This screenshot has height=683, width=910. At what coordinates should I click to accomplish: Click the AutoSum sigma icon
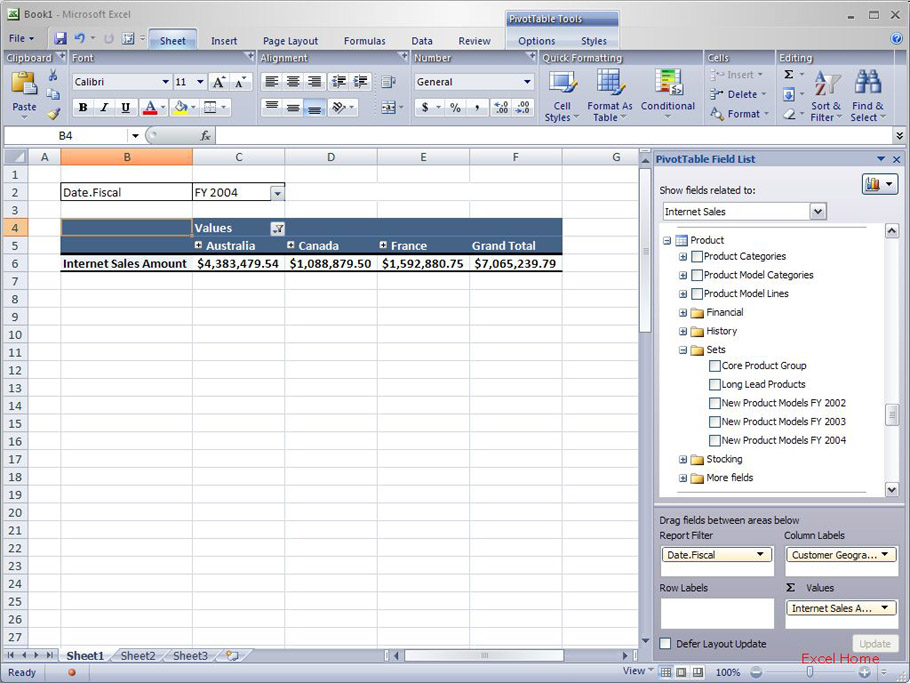[x=789, y=75]
